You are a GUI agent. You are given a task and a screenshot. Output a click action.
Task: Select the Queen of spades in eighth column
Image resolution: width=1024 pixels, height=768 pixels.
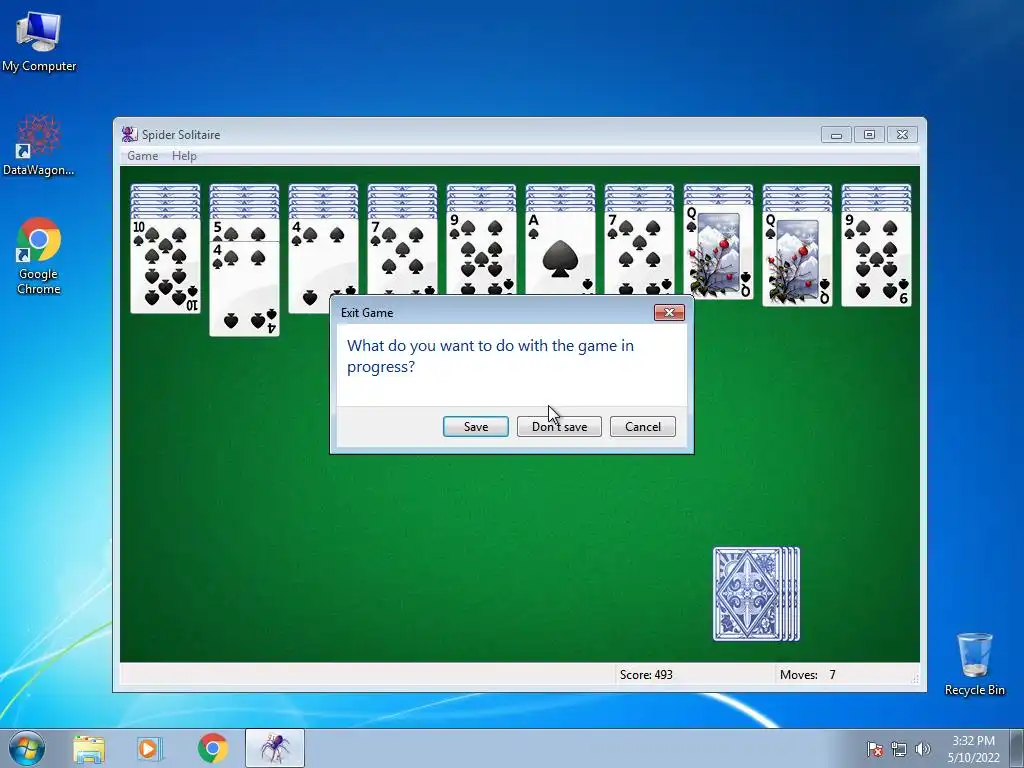(718, 252)
